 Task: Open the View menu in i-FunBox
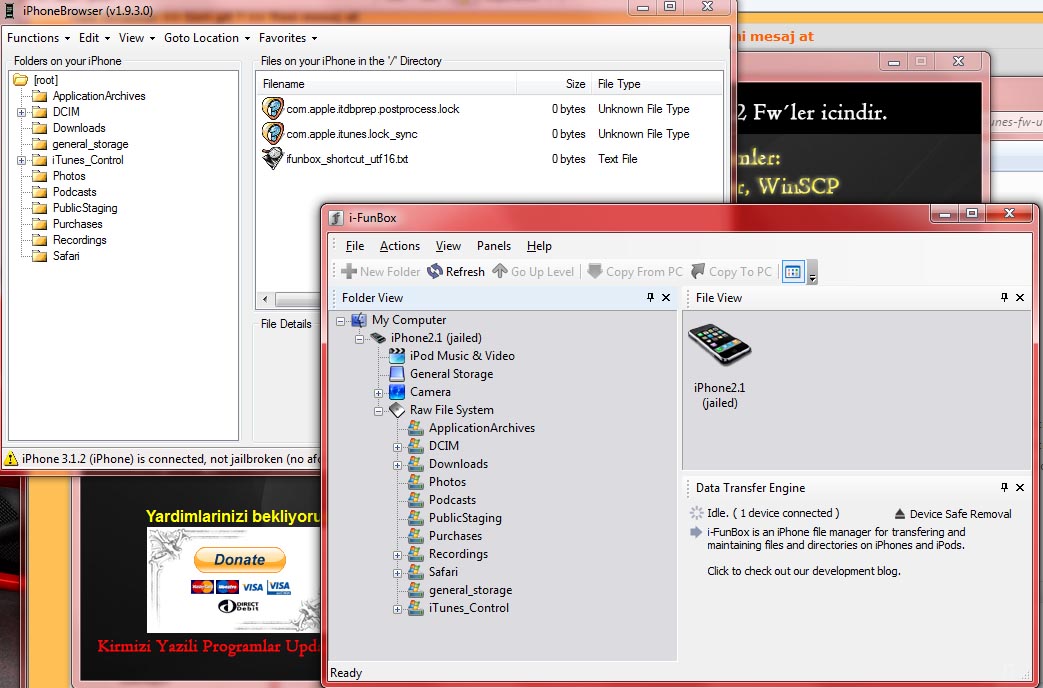click(x=448, y=246)
